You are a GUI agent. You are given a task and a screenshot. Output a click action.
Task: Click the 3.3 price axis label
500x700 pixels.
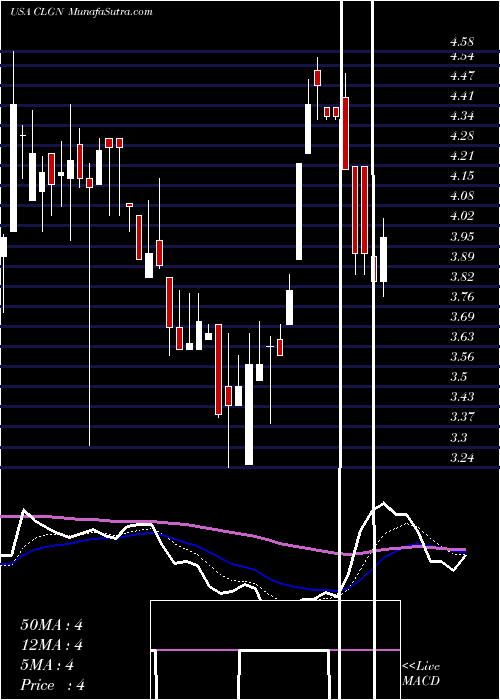(x=458, y=437)
